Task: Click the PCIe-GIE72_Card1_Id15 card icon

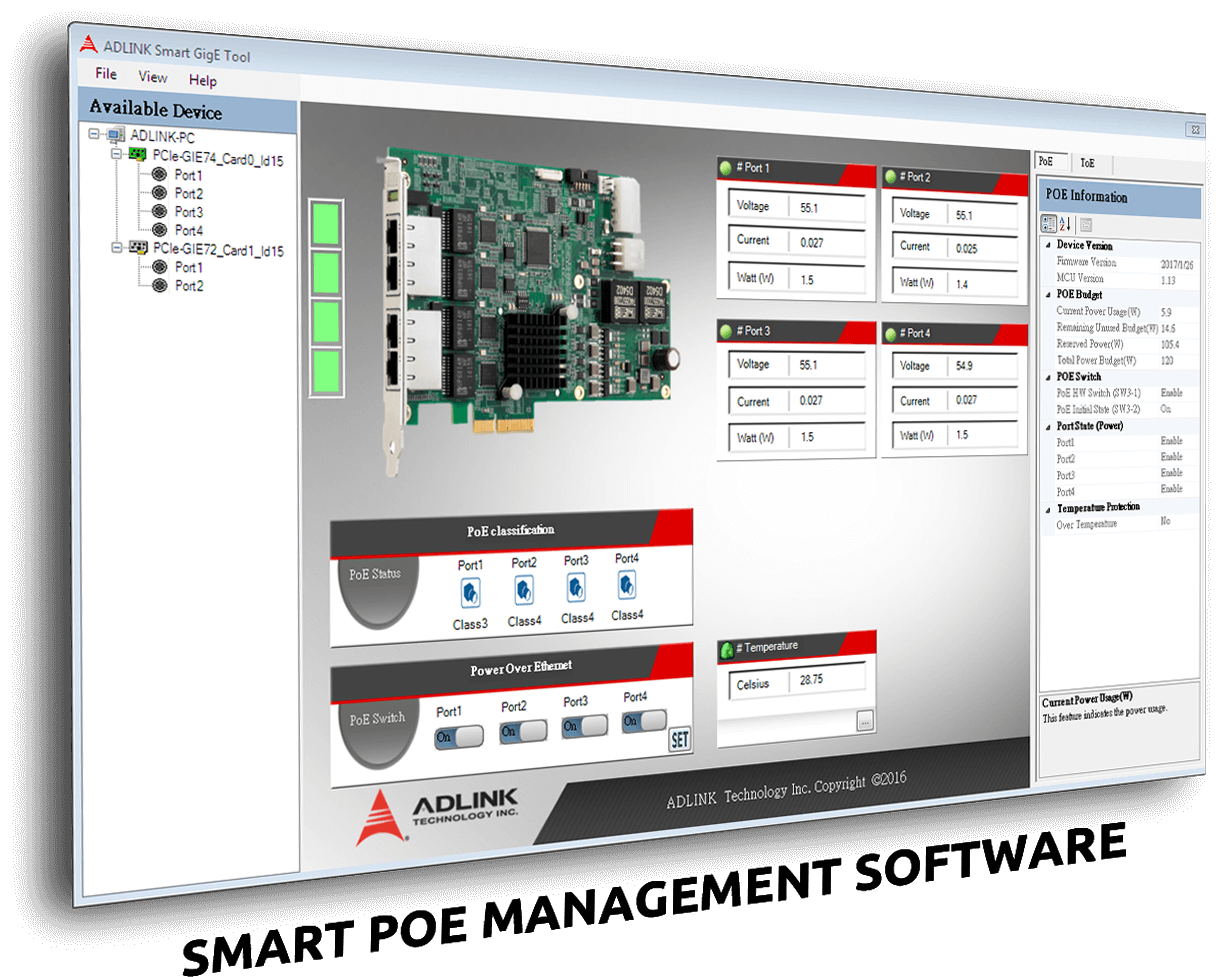Action: click(138, 249)
